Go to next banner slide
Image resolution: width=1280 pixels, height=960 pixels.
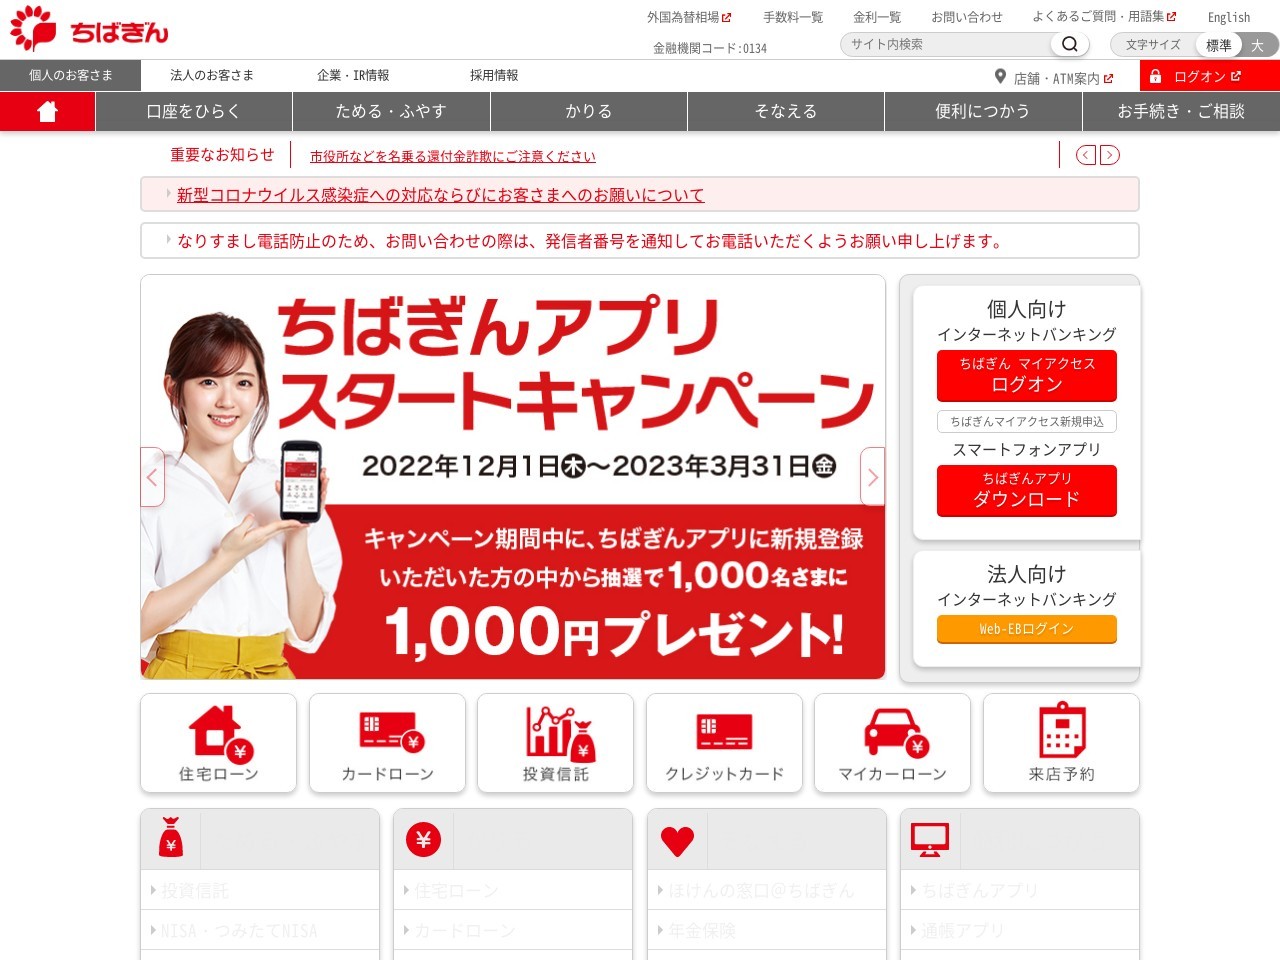(x=873, y=477)
